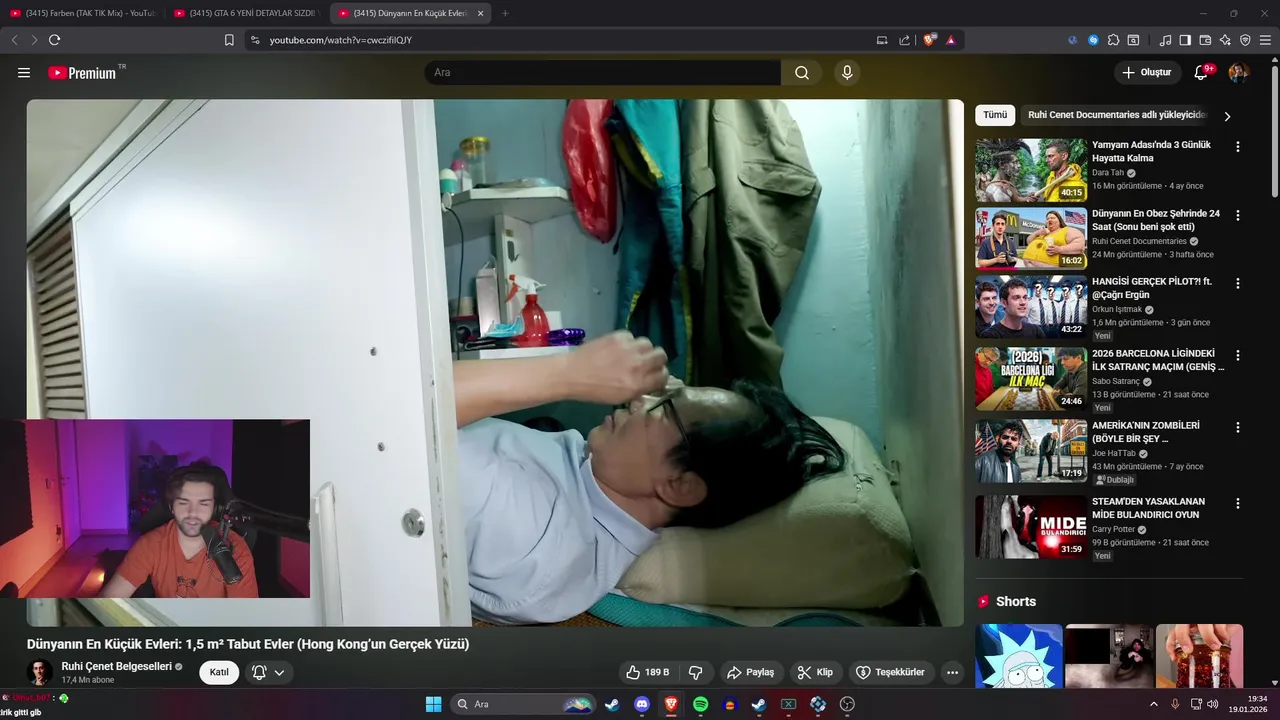Click the Windows taskbar search box
The image size is (1280, 720).
523,704
